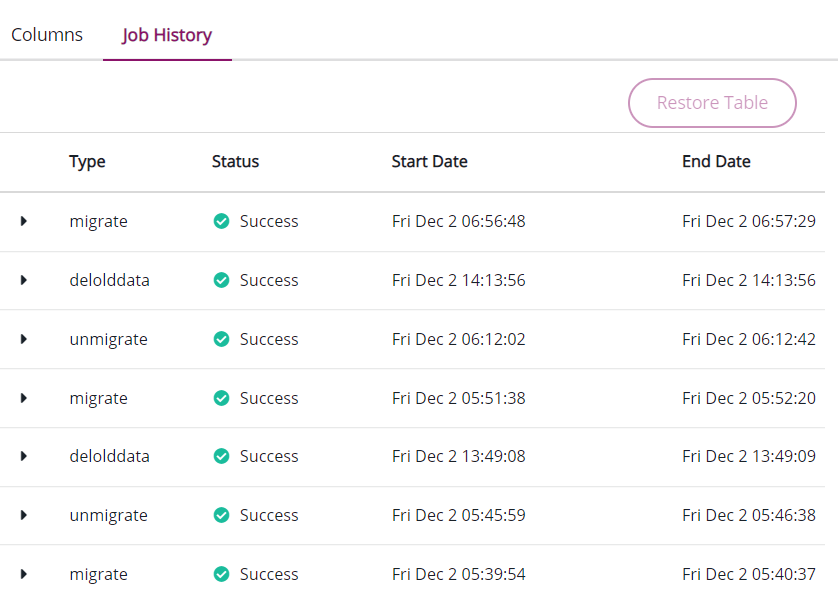Viewport: 838px width, 596px height.
Task: Click the Type column header
Action: coord(87,161)
